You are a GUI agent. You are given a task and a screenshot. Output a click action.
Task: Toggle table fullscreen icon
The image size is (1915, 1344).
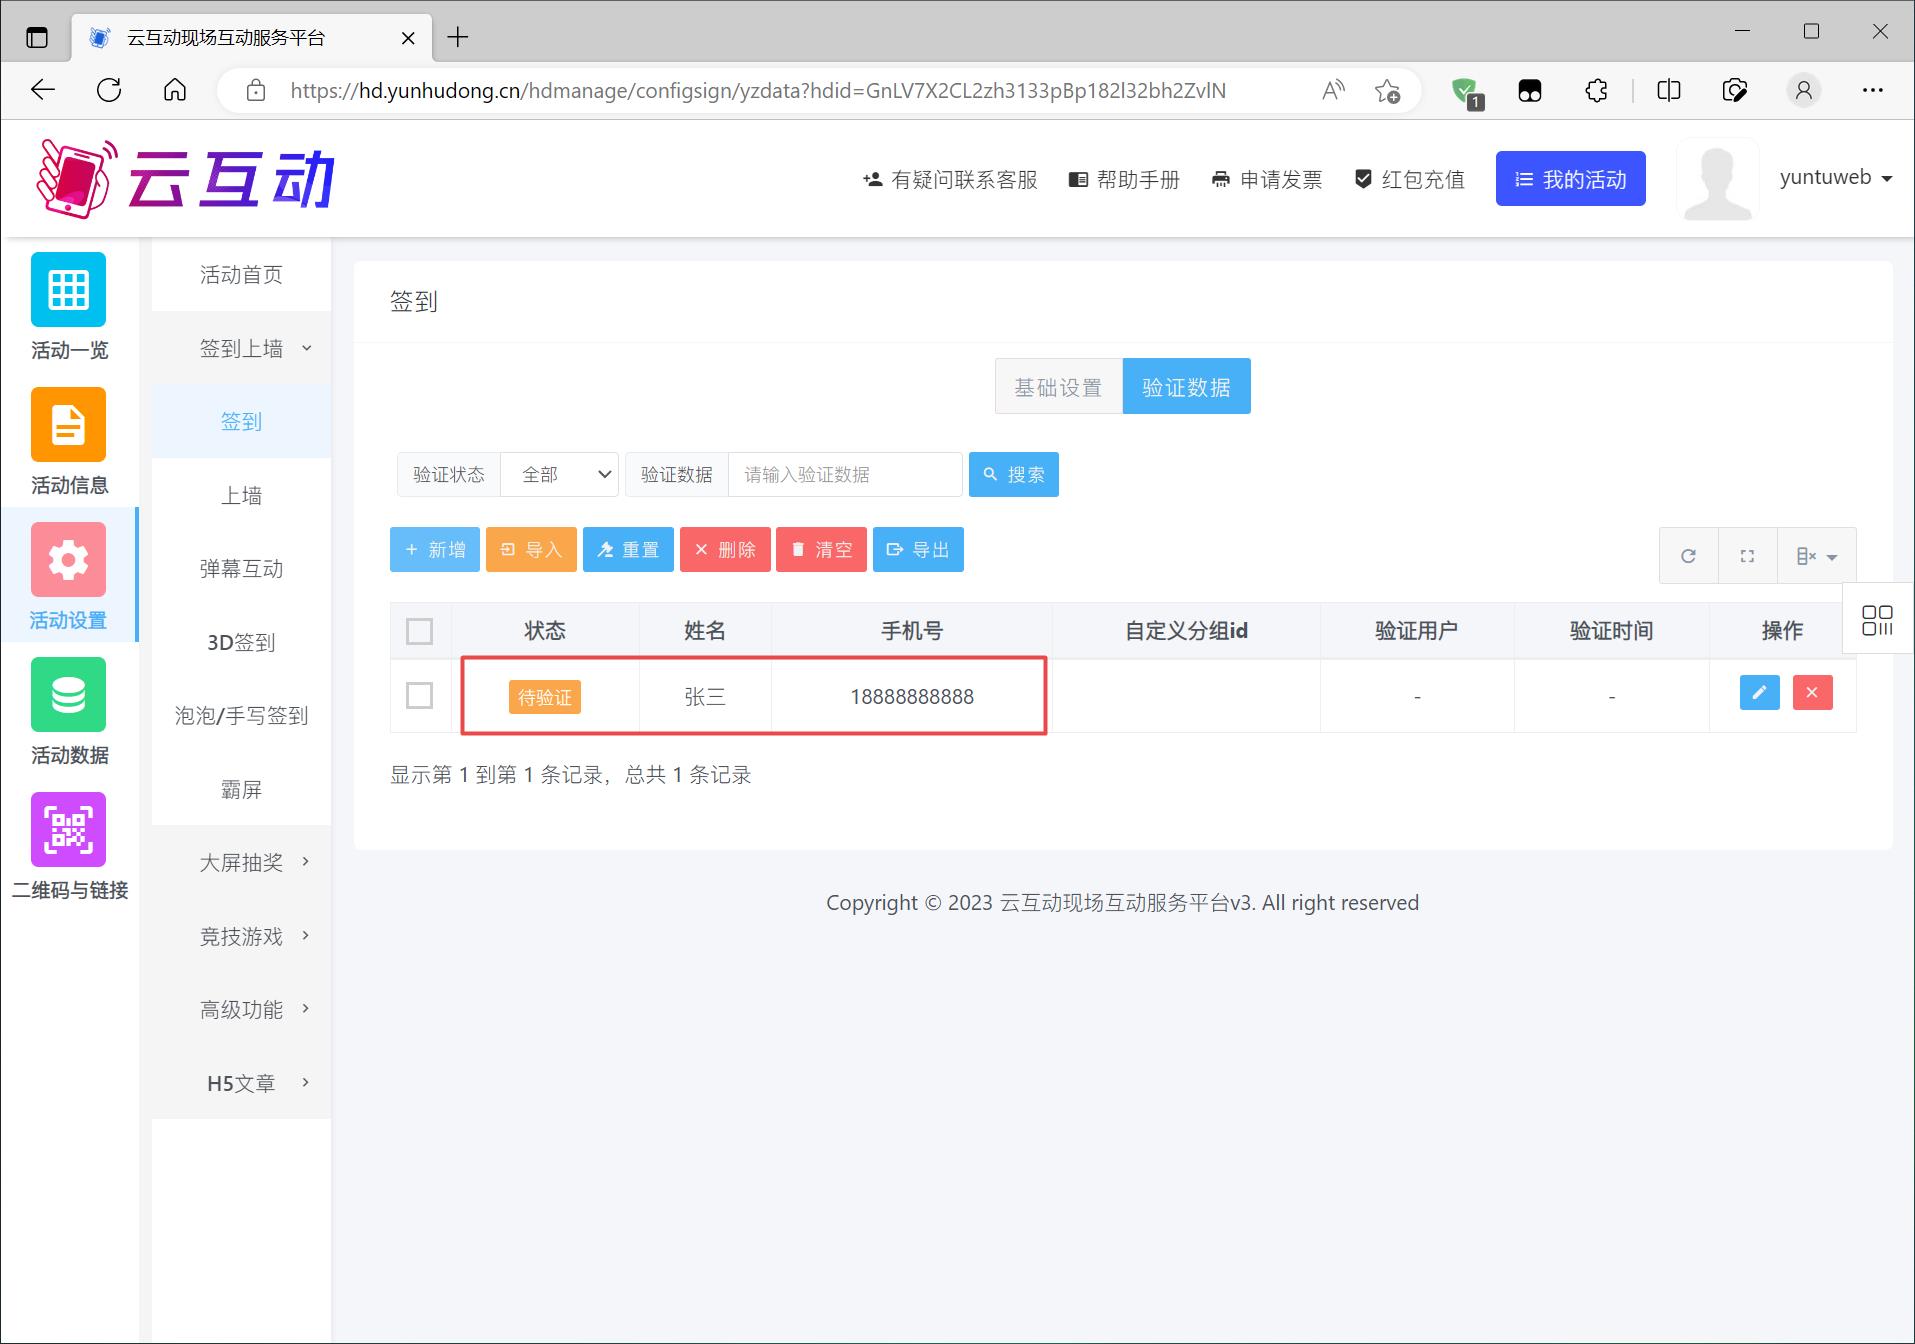[1747, 556]
